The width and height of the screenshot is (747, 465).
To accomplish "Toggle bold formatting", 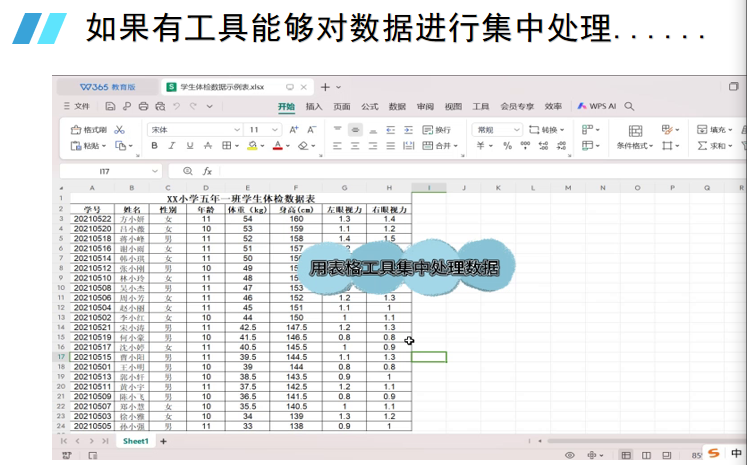I will click(155, 146).
